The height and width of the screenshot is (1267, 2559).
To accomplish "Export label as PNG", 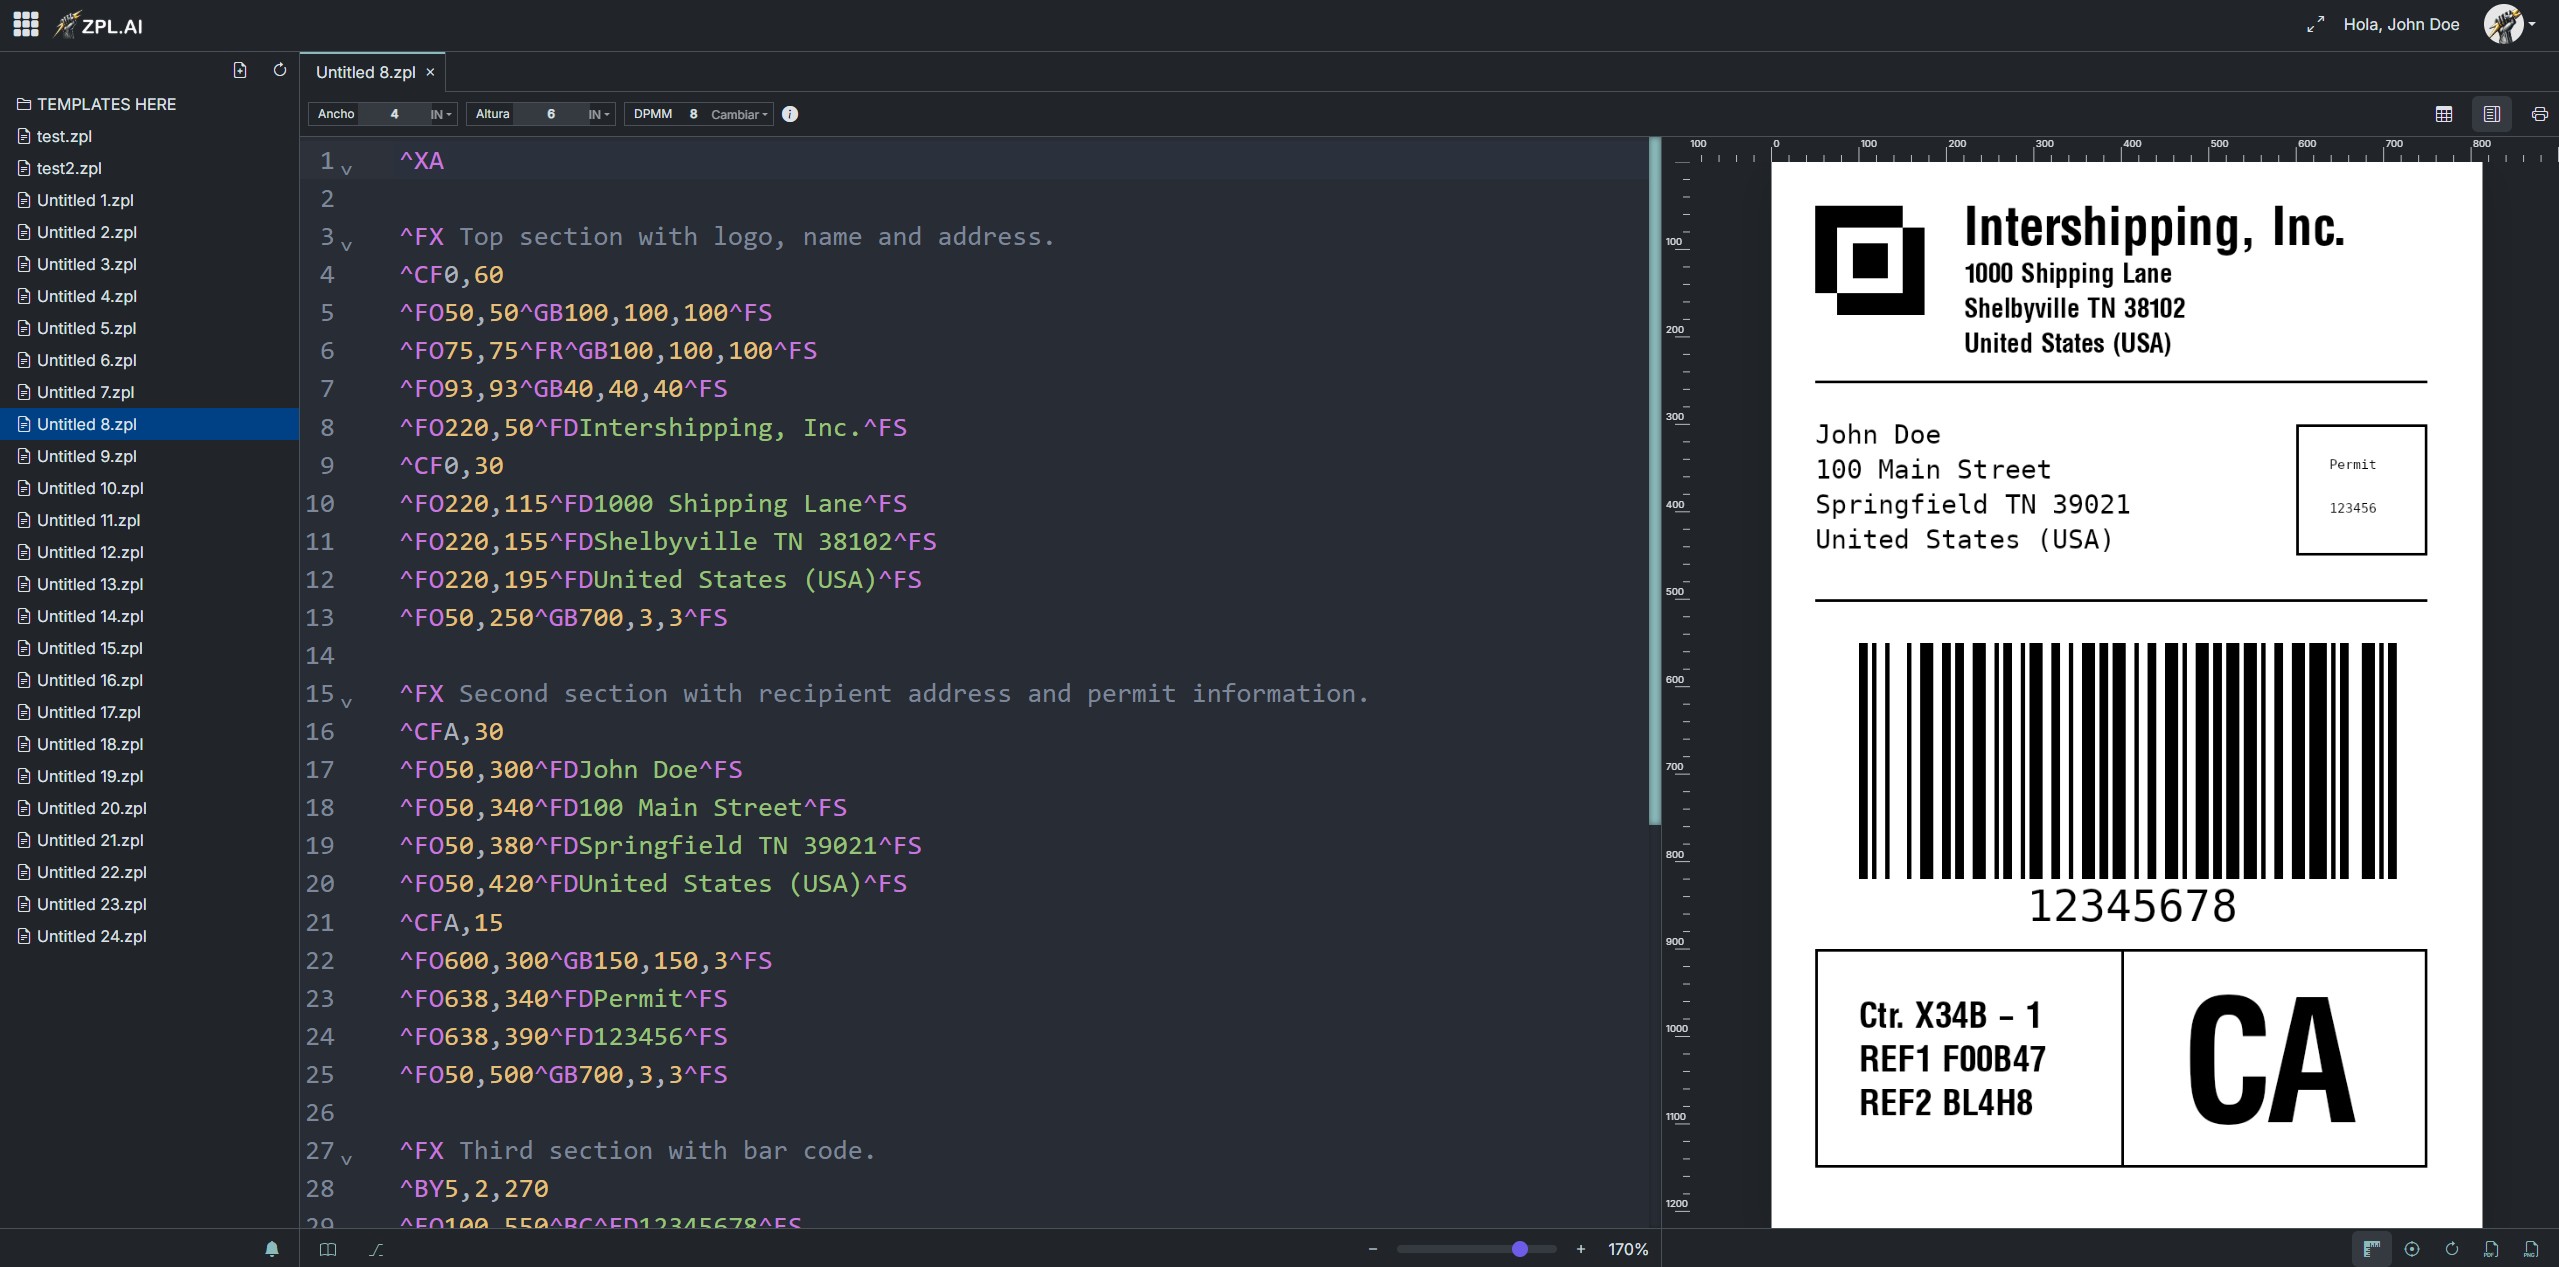I will point(2531,1249).
